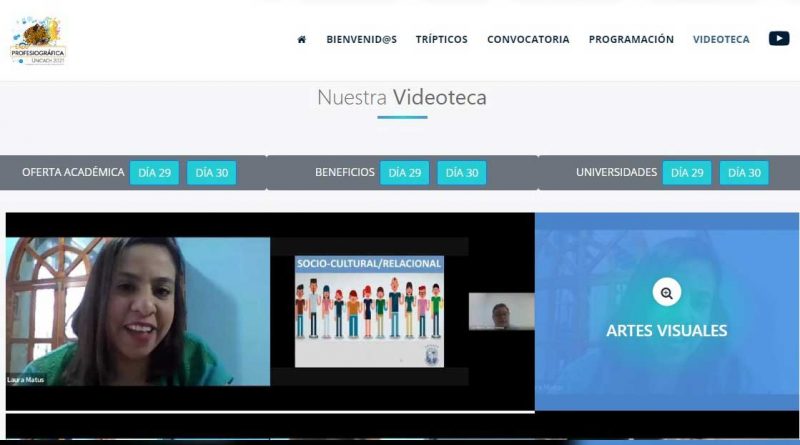The image size is (800, 445).
Task: Open the Artes Visuales video title
Action: [666, 331]
